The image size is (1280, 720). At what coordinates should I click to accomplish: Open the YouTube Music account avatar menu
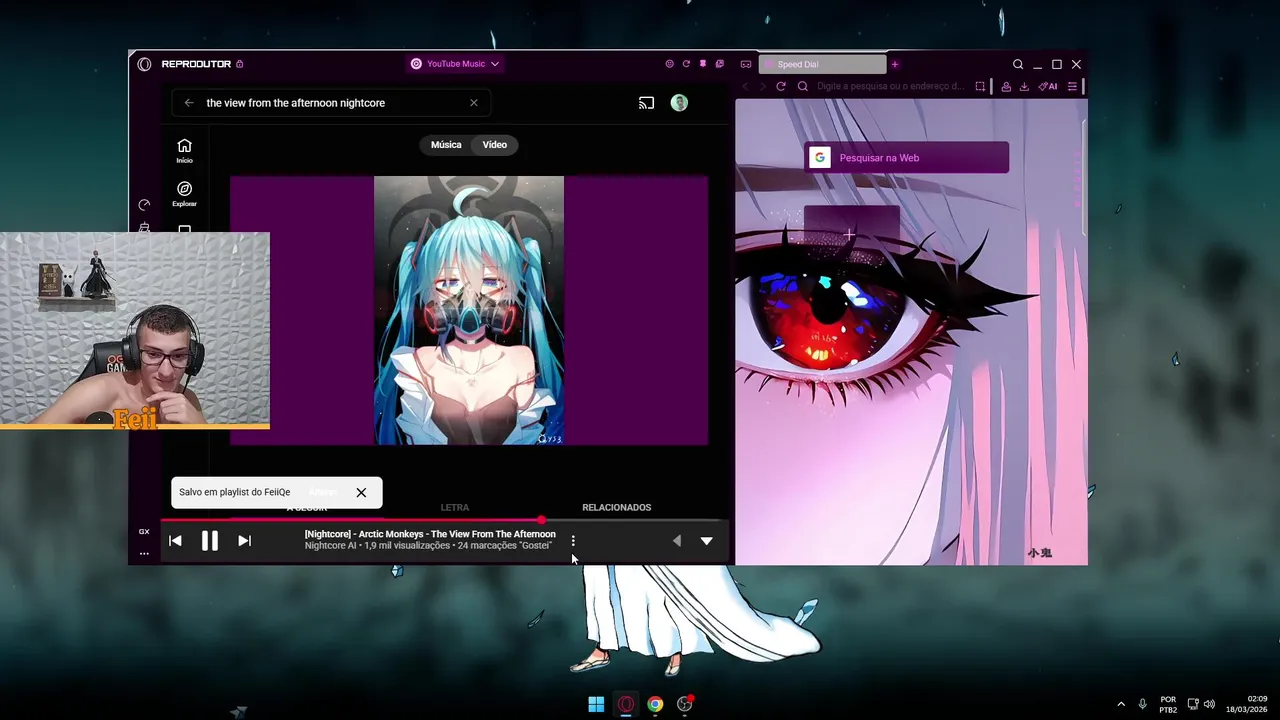[x=679, y=103]
